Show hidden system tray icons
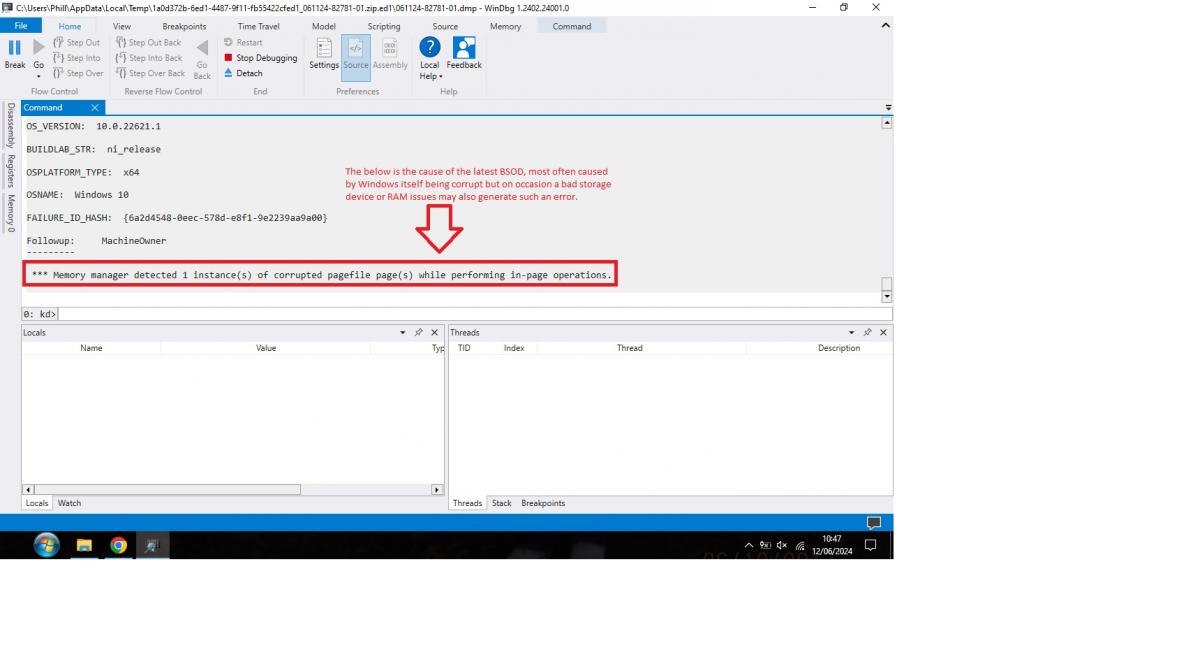 [x=749, y=545]
